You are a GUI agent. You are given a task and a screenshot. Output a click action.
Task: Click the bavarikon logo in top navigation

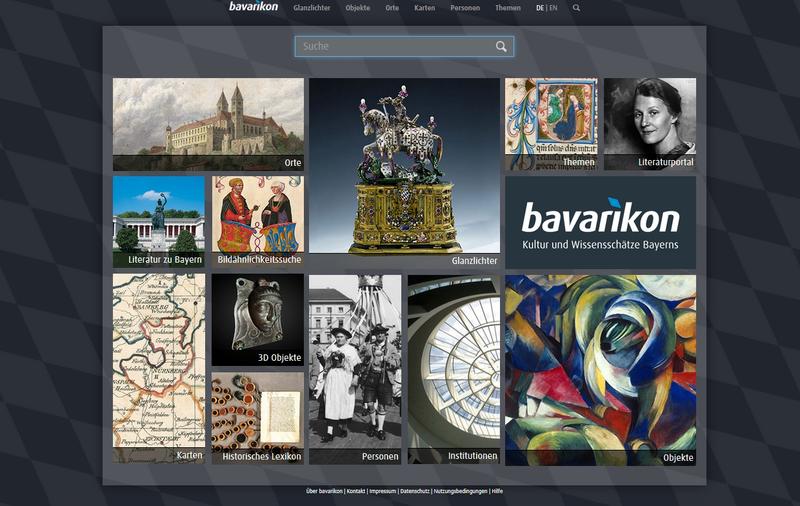254,7
